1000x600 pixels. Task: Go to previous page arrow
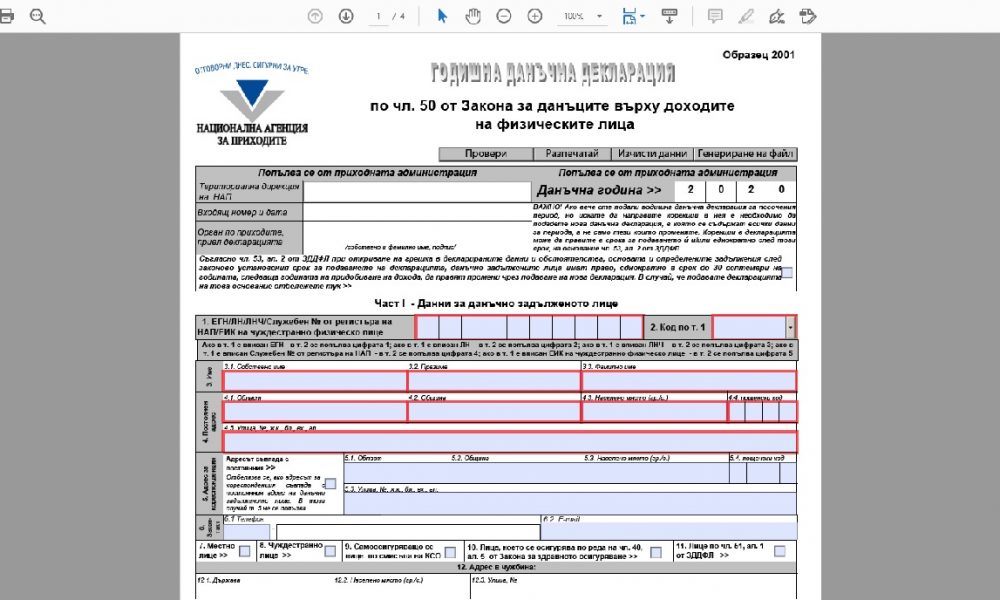(x=315, y=16)
